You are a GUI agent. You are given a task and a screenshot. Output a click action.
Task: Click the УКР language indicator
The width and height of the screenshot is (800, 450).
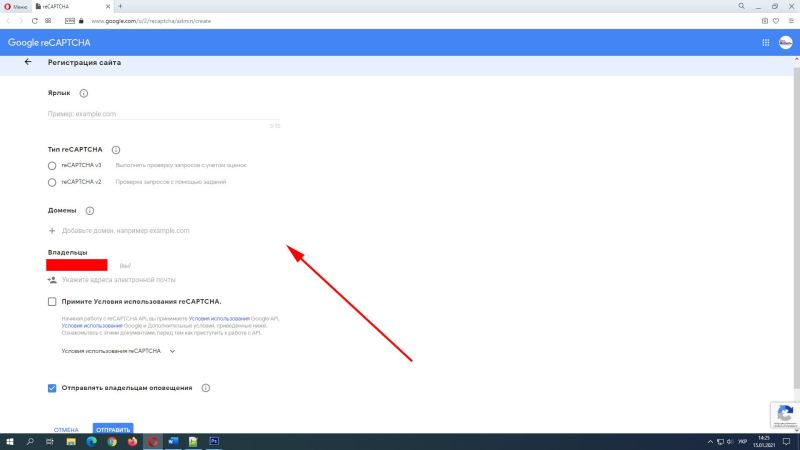742,442
